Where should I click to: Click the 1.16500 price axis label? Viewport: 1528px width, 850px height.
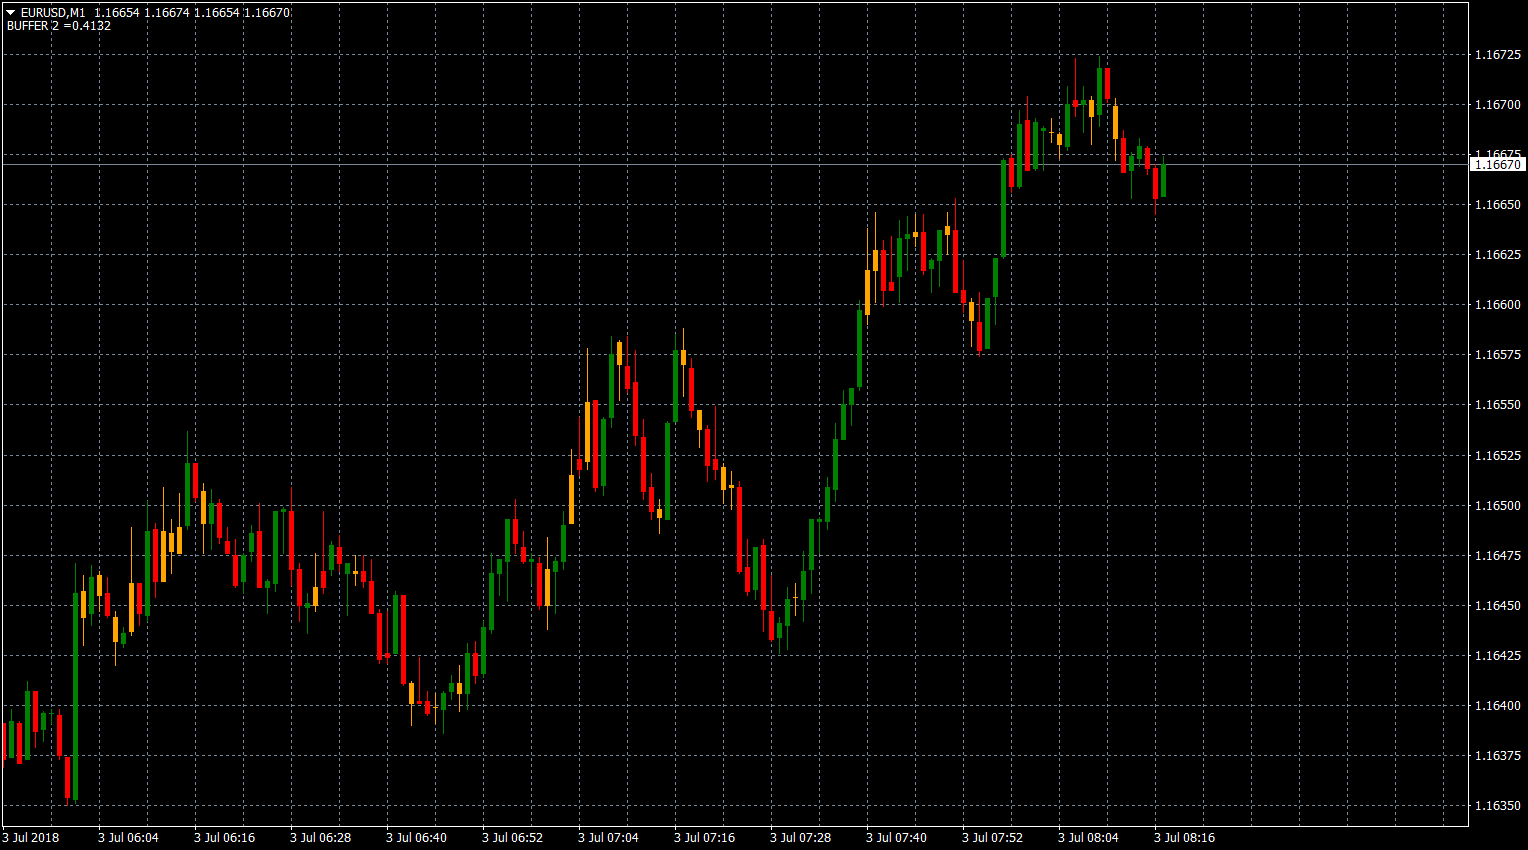[1498, 506]
